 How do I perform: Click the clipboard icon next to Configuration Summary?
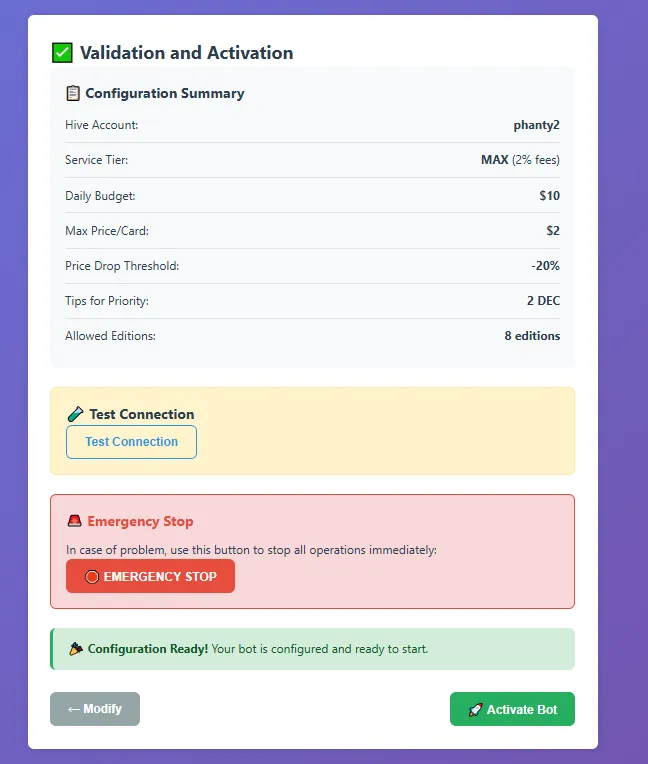73,93
